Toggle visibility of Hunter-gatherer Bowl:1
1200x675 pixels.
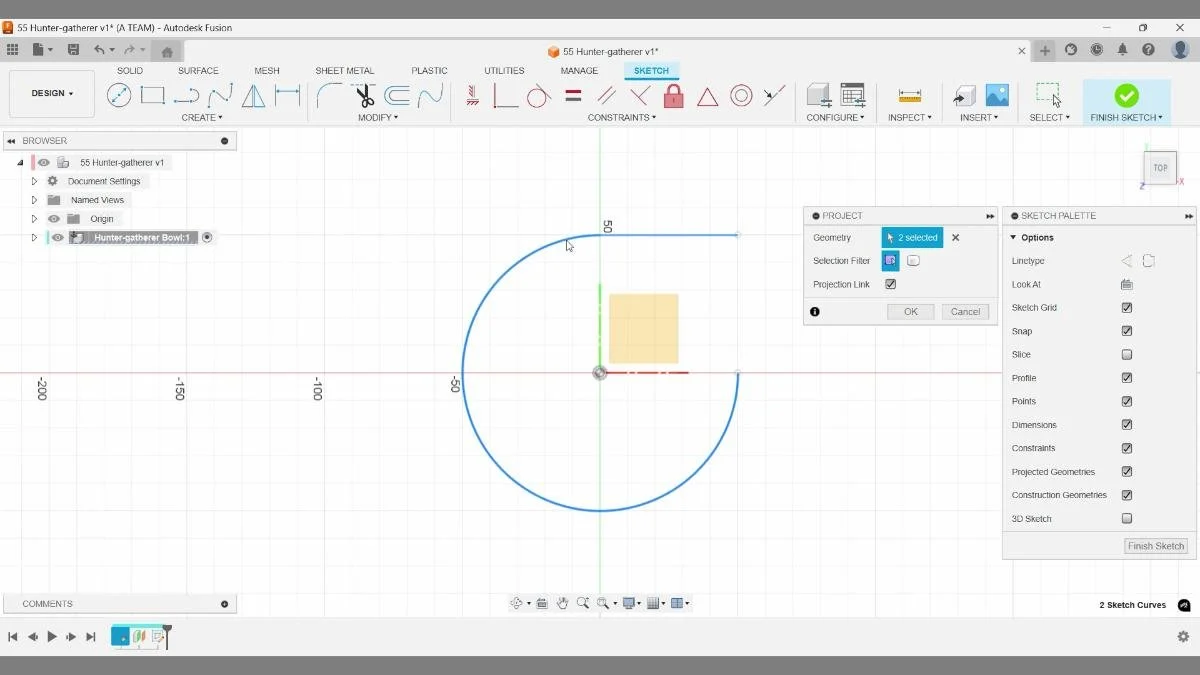pos(57,237)
